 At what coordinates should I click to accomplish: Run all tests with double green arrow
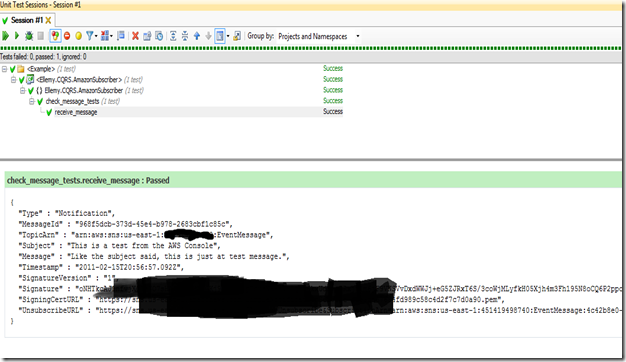(x=5, y=36)
